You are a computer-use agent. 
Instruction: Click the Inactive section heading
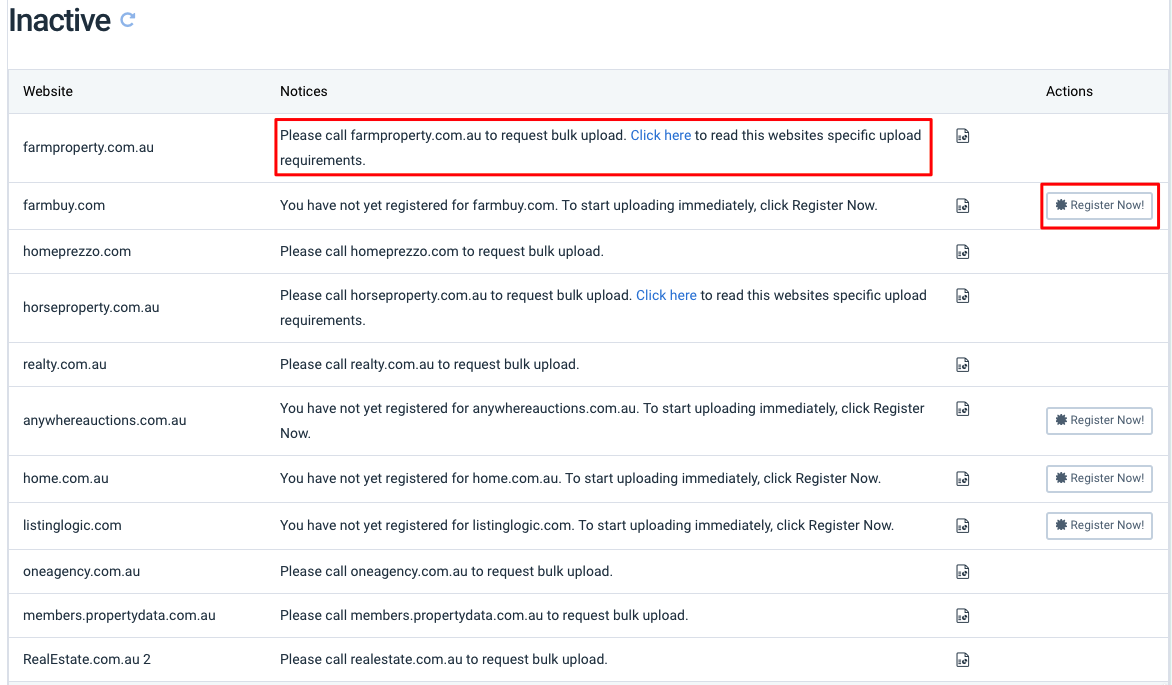coord(60,20)
